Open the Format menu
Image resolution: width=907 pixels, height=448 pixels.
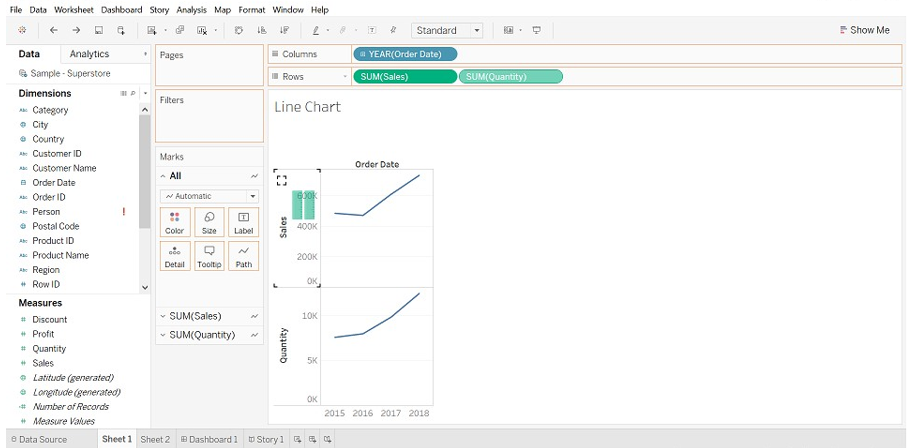(252, 10)
